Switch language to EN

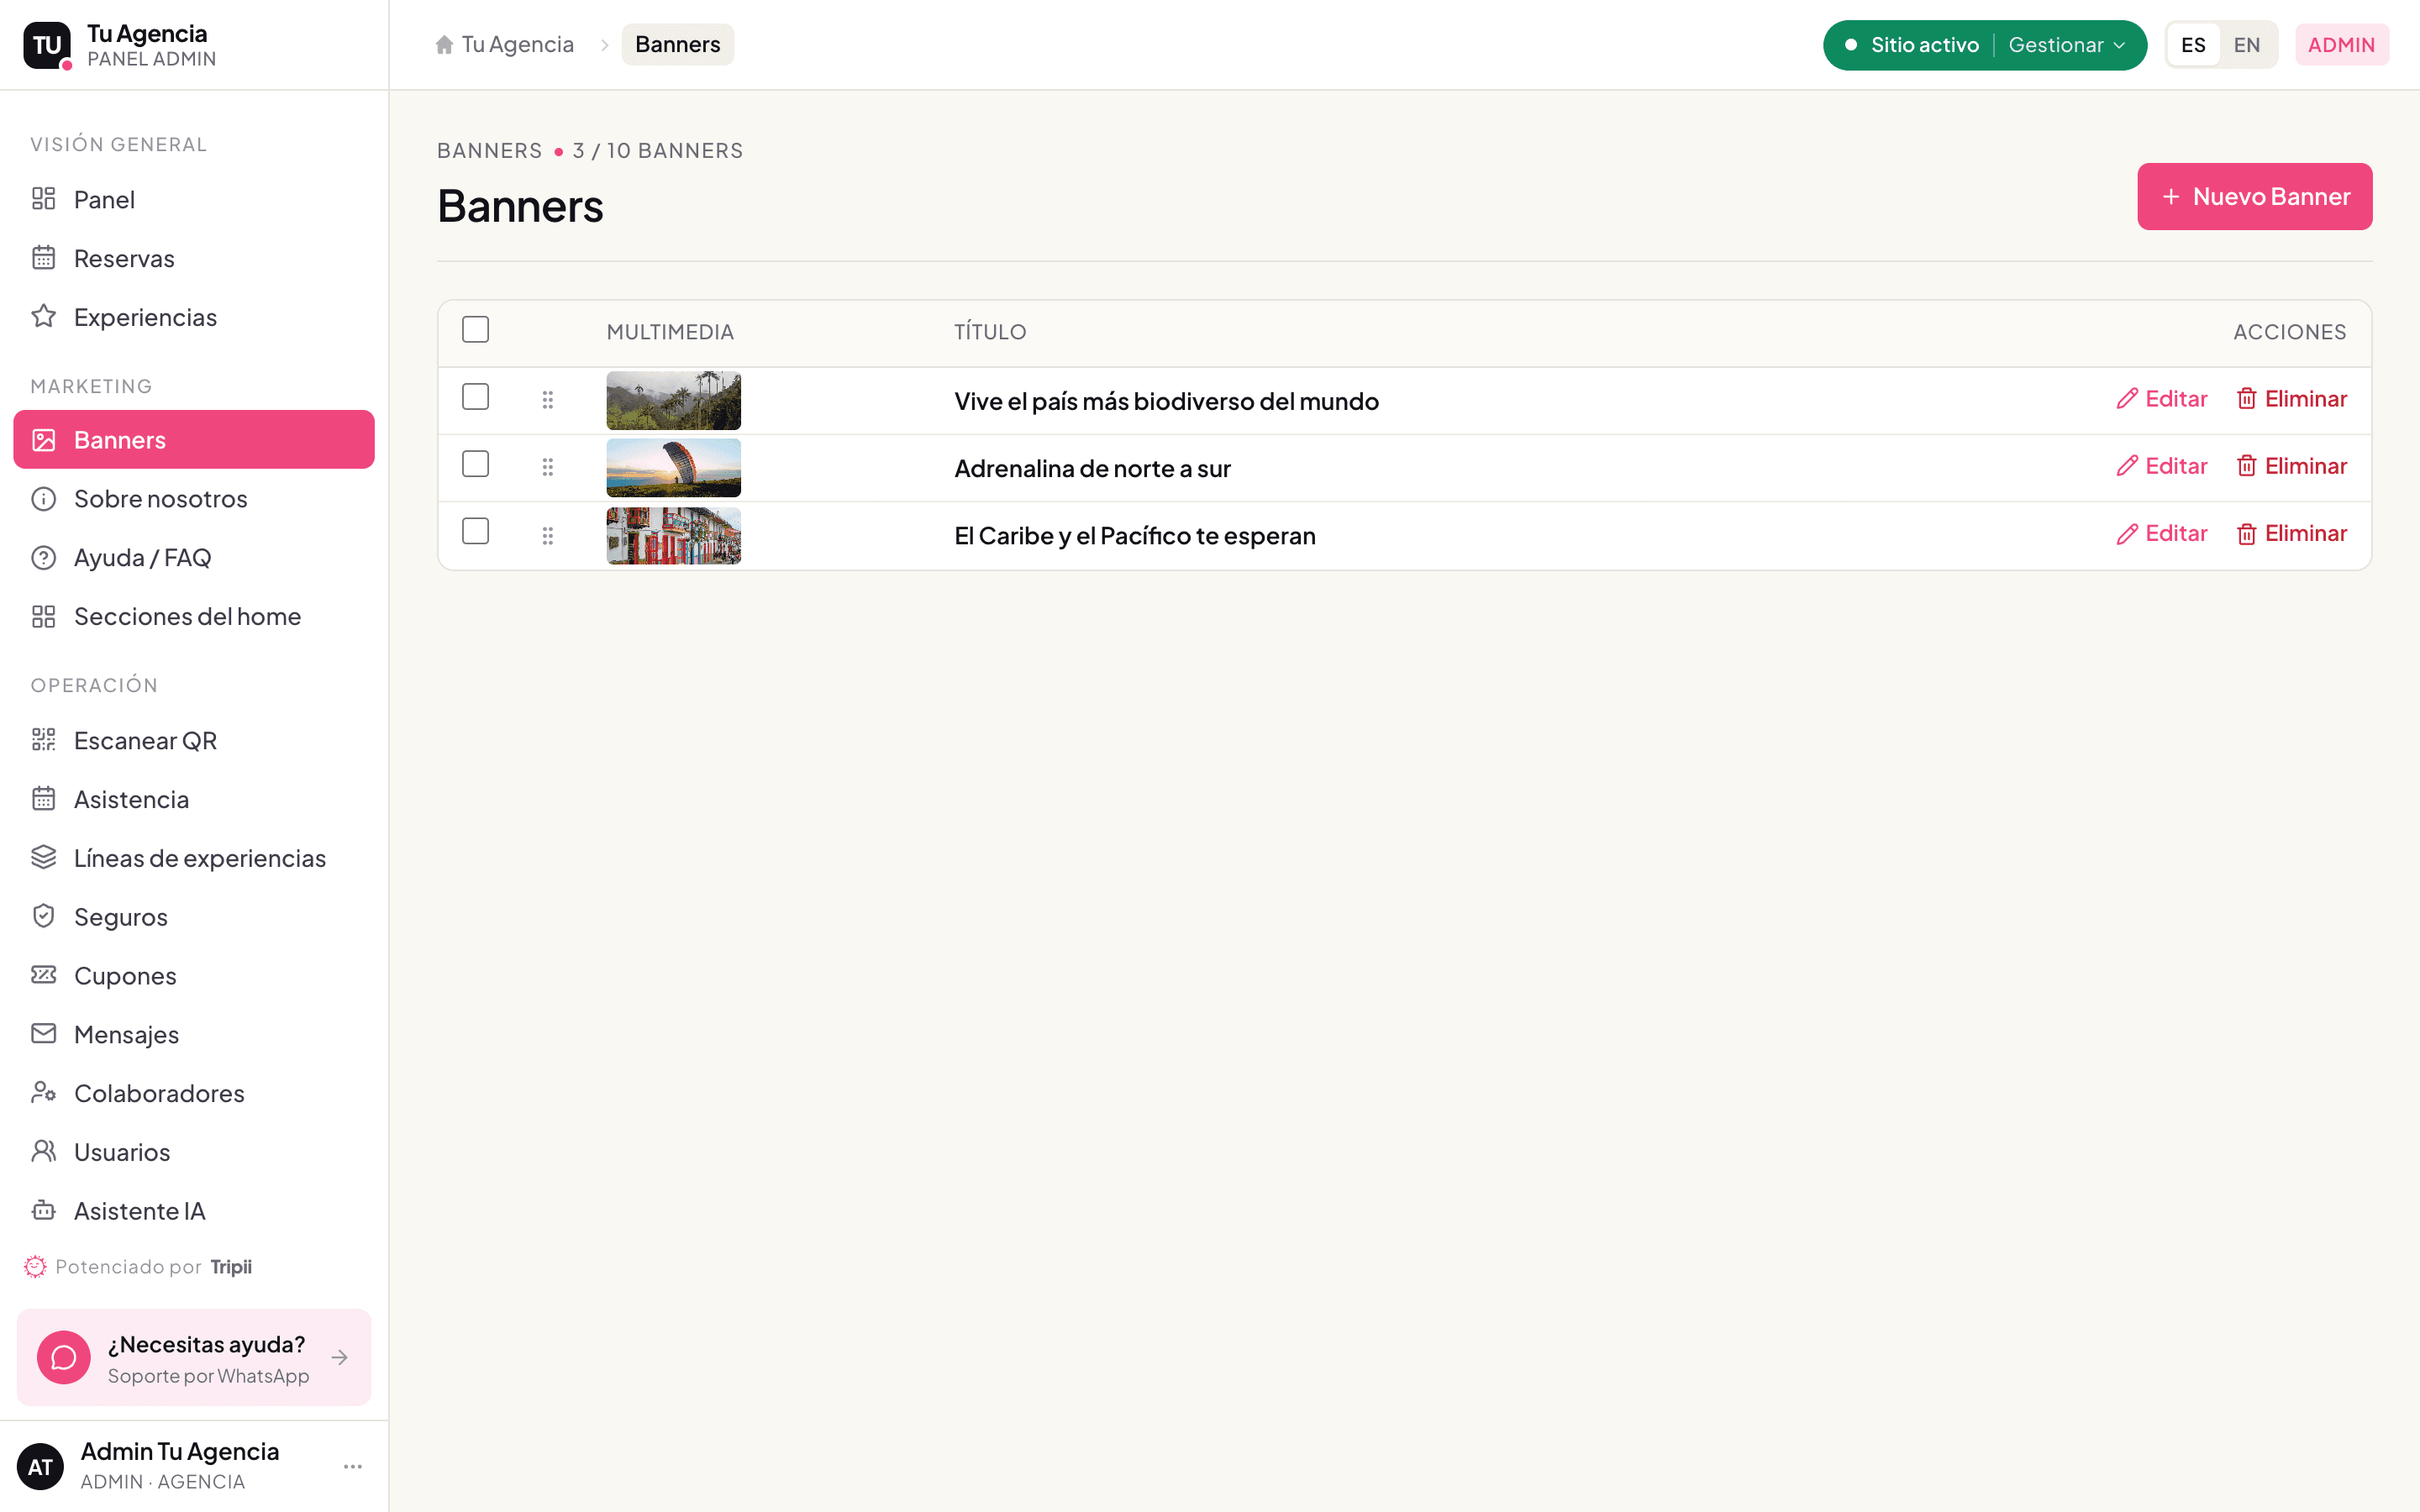tap(2246, 45)
